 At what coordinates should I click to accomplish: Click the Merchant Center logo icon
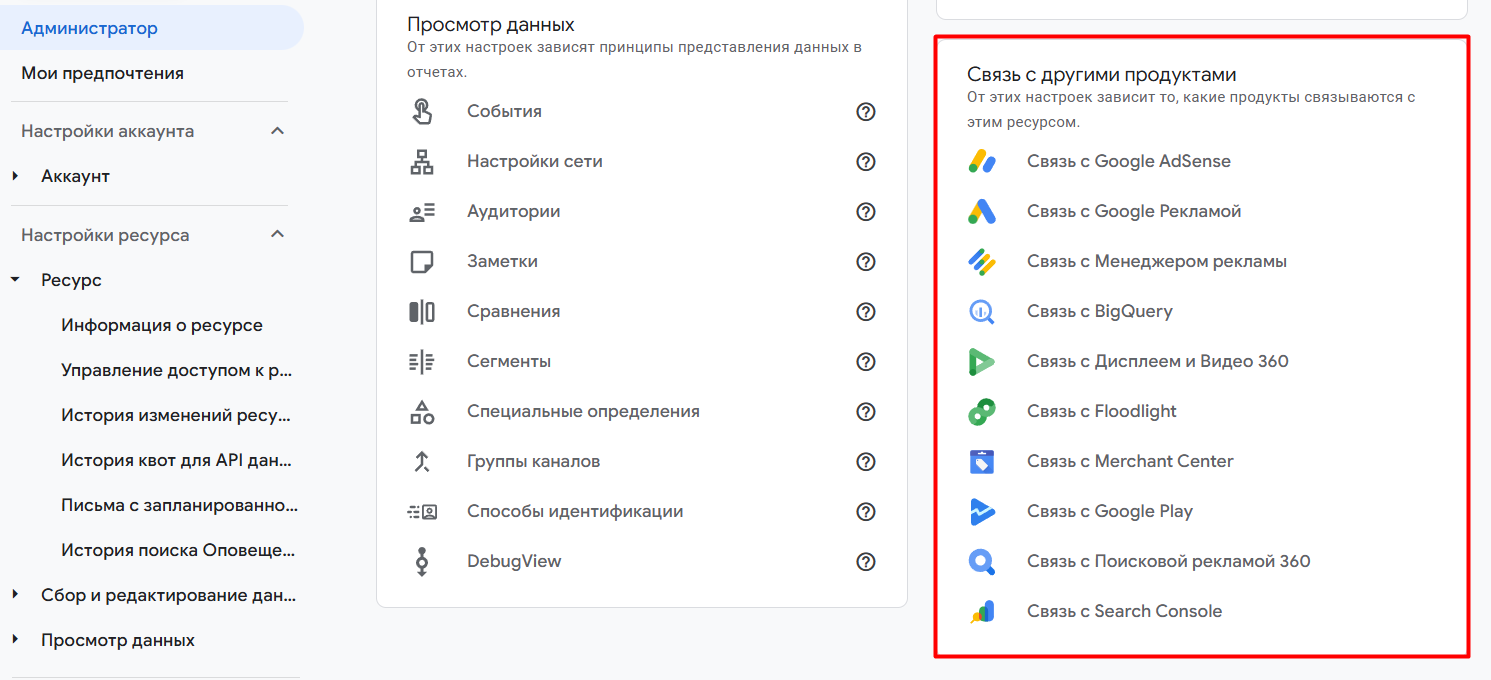[x=982, y=461]
